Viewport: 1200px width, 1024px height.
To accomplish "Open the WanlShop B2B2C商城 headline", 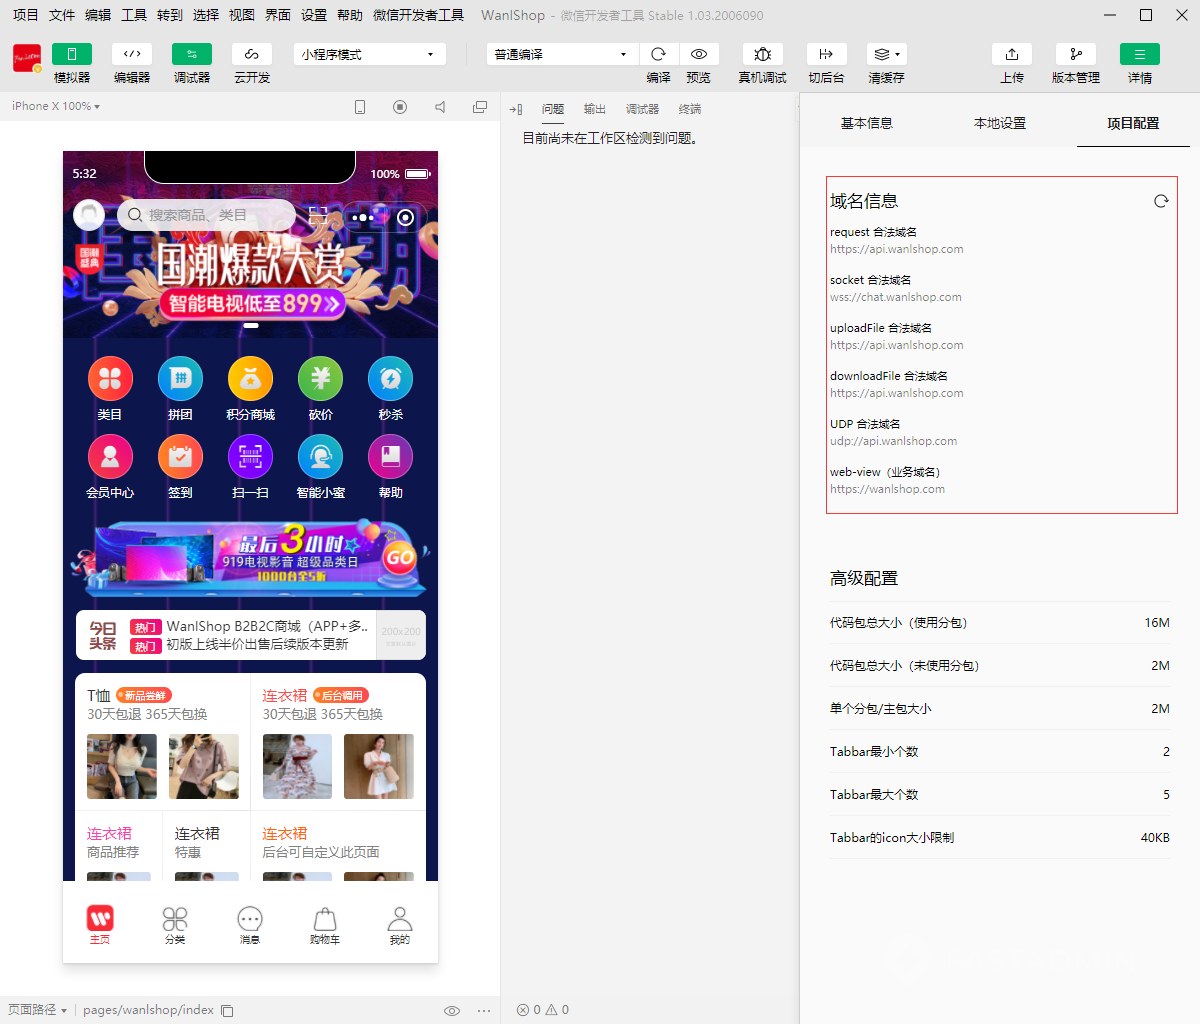I will coord(267,627).
